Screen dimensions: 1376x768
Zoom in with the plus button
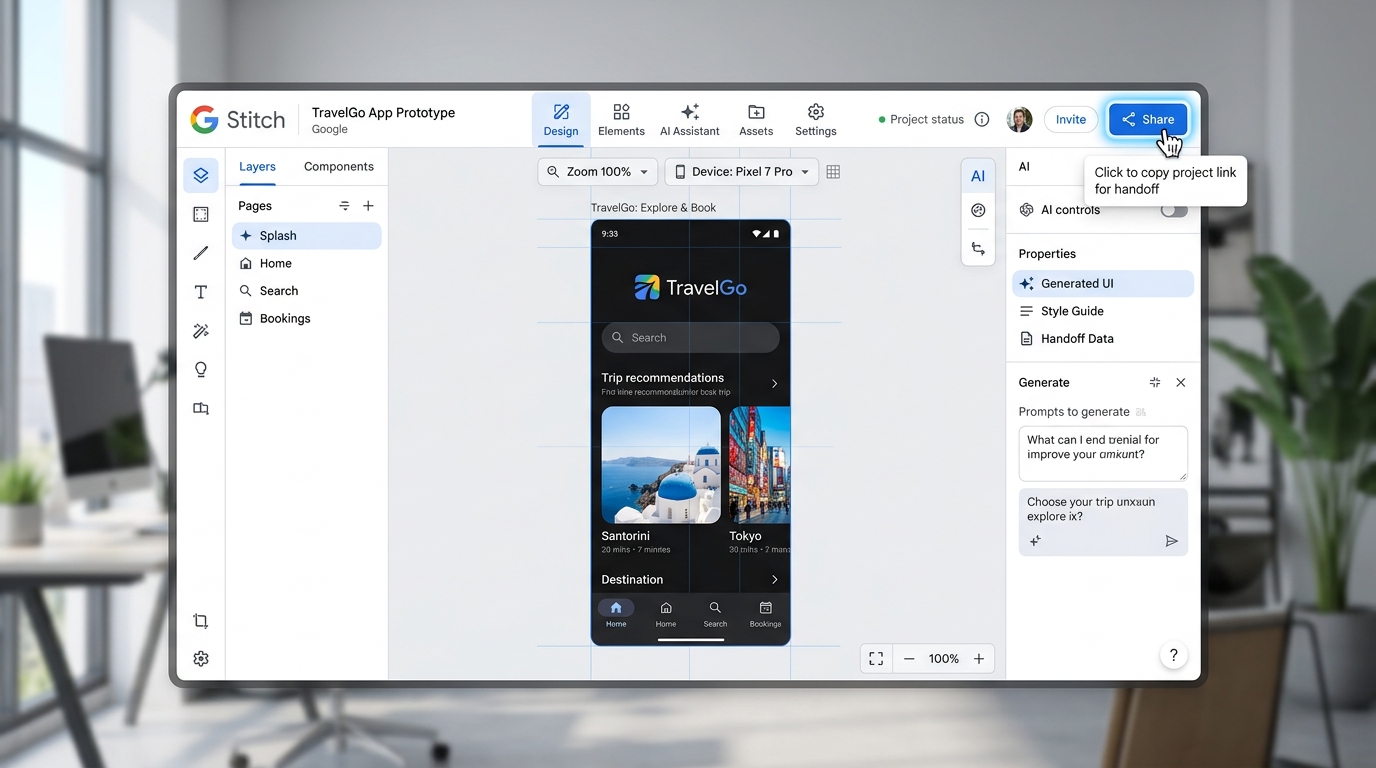pos(979,658)
